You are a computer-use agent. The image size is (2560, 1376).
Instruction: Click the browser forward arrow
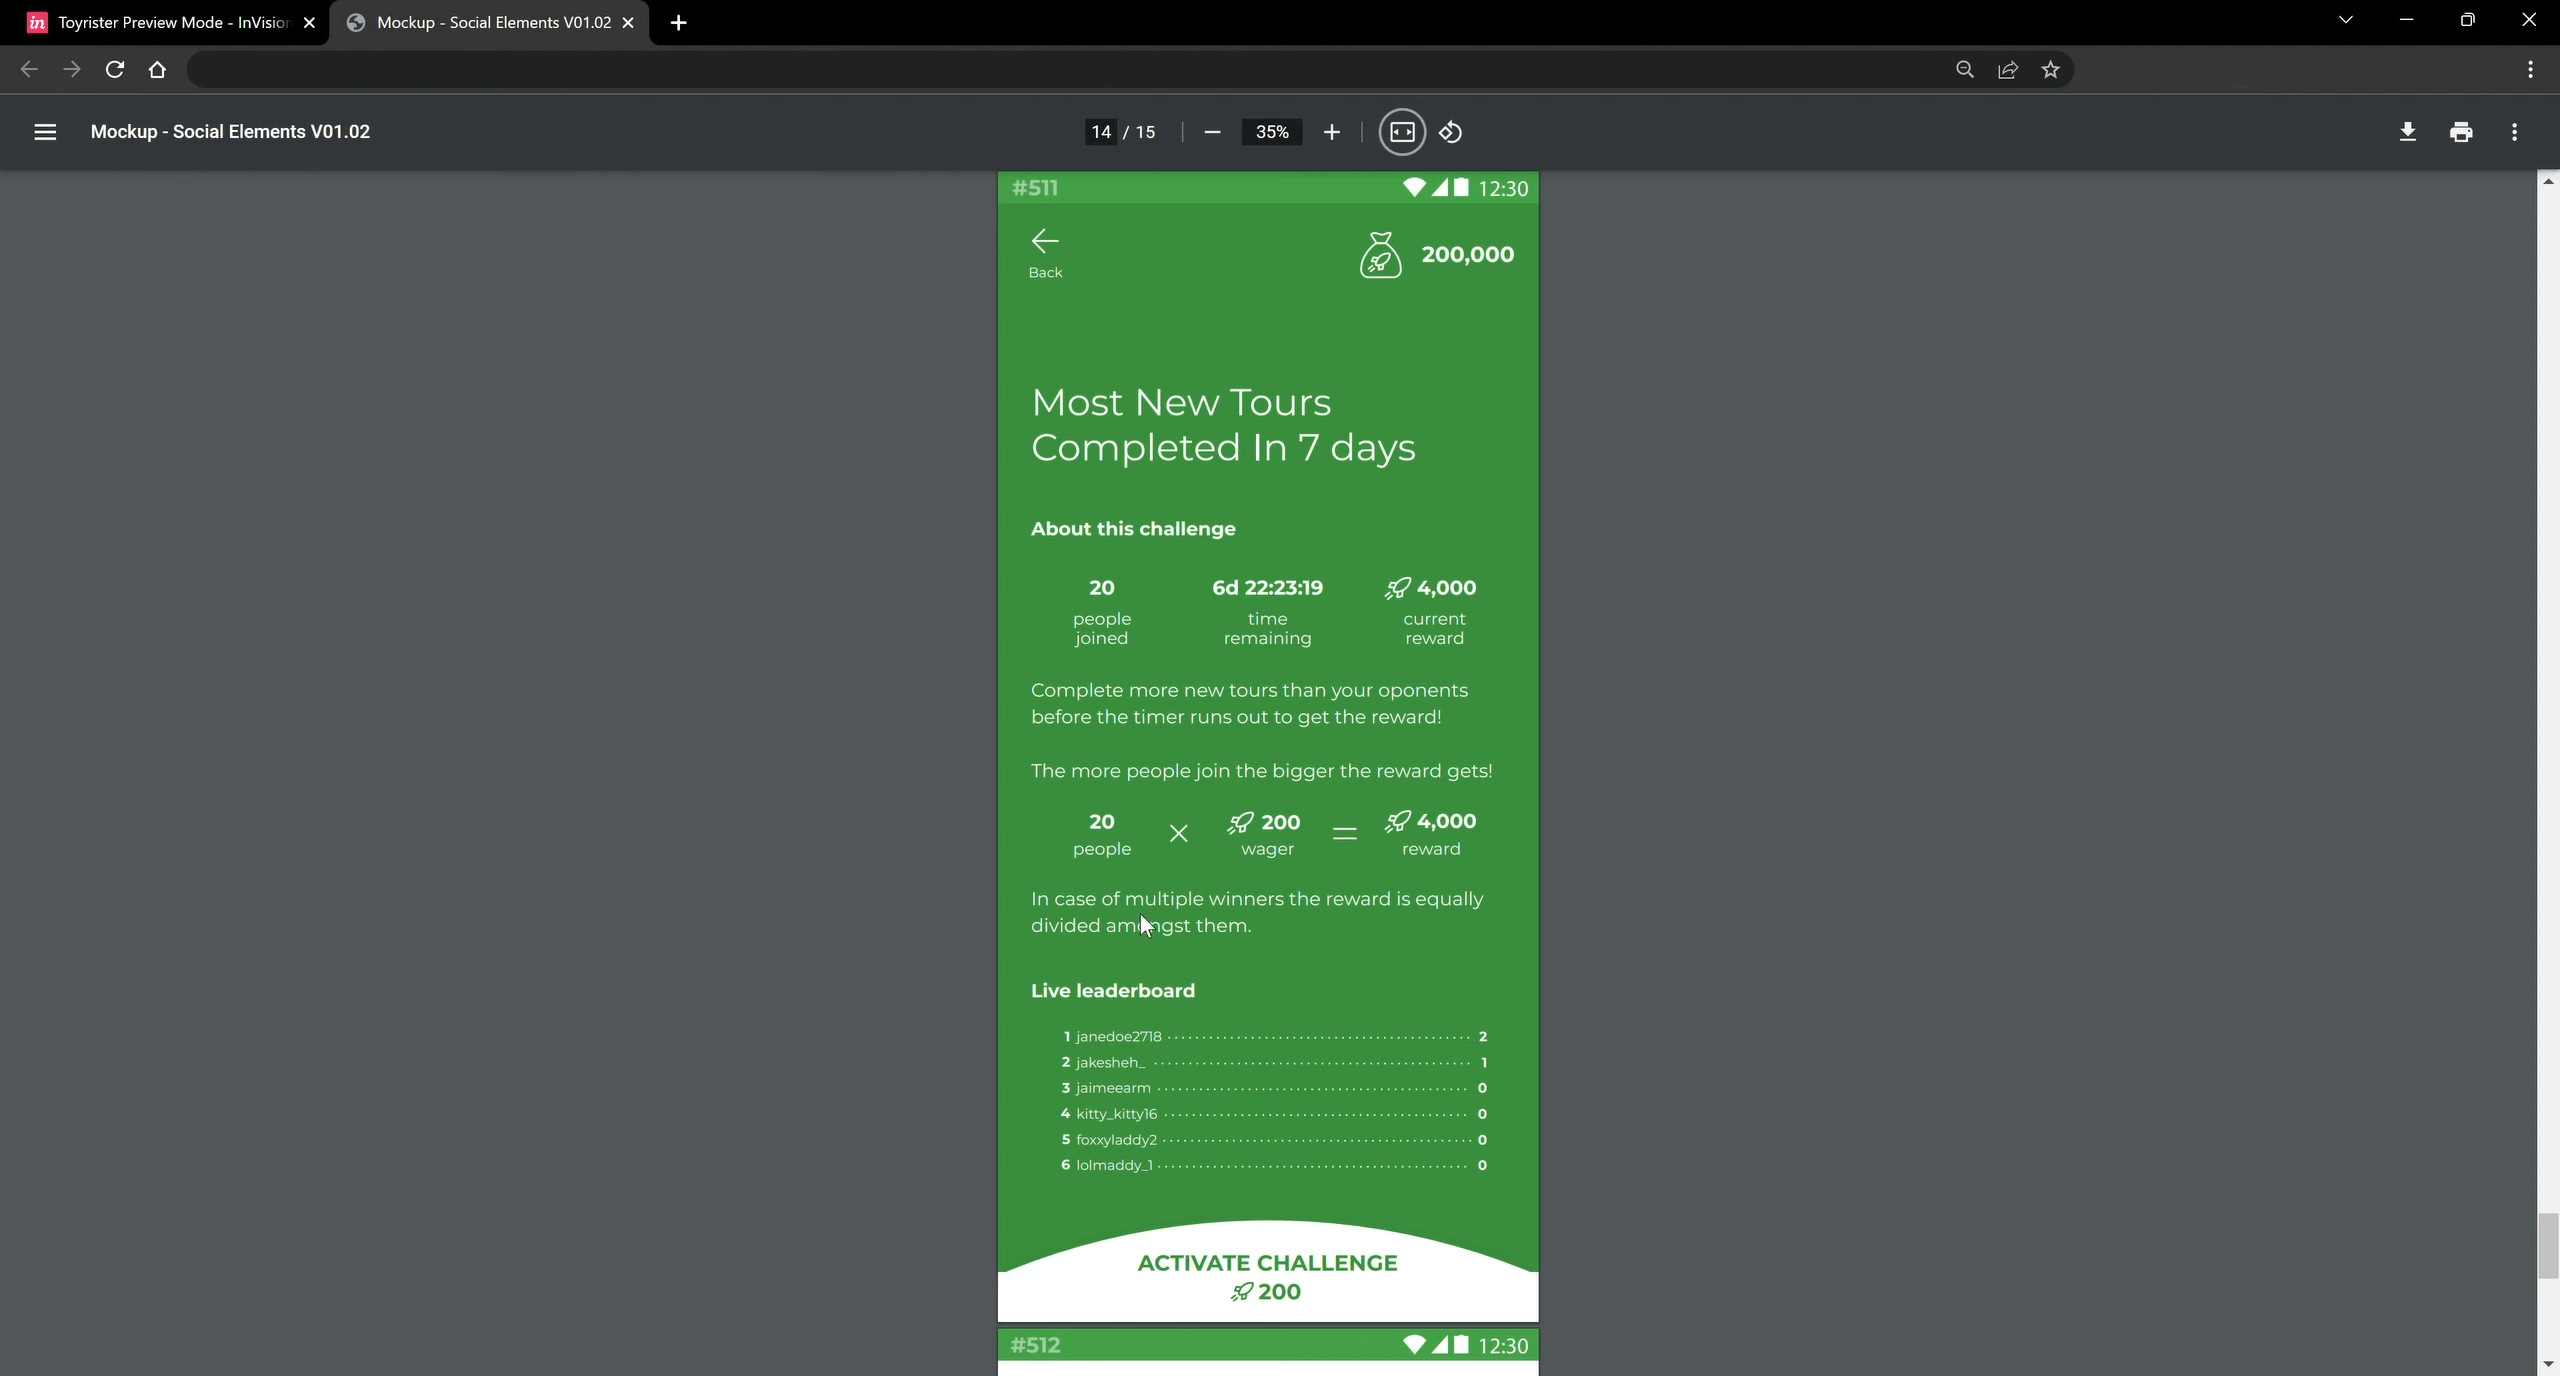[x=71, y=69]
